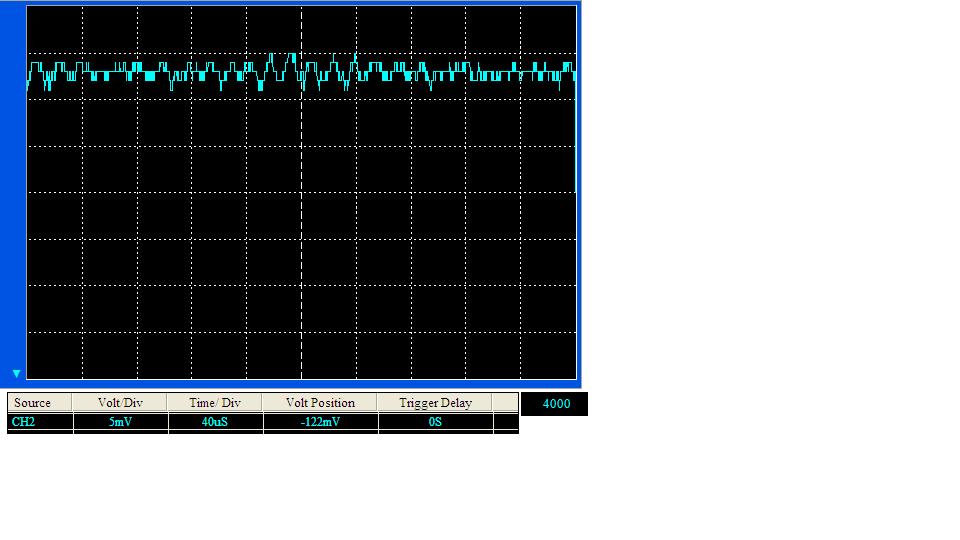The height and width of the screenshot is (540, 960).
Task: Click the -122mV volt position value
Action: click(320, 422)
